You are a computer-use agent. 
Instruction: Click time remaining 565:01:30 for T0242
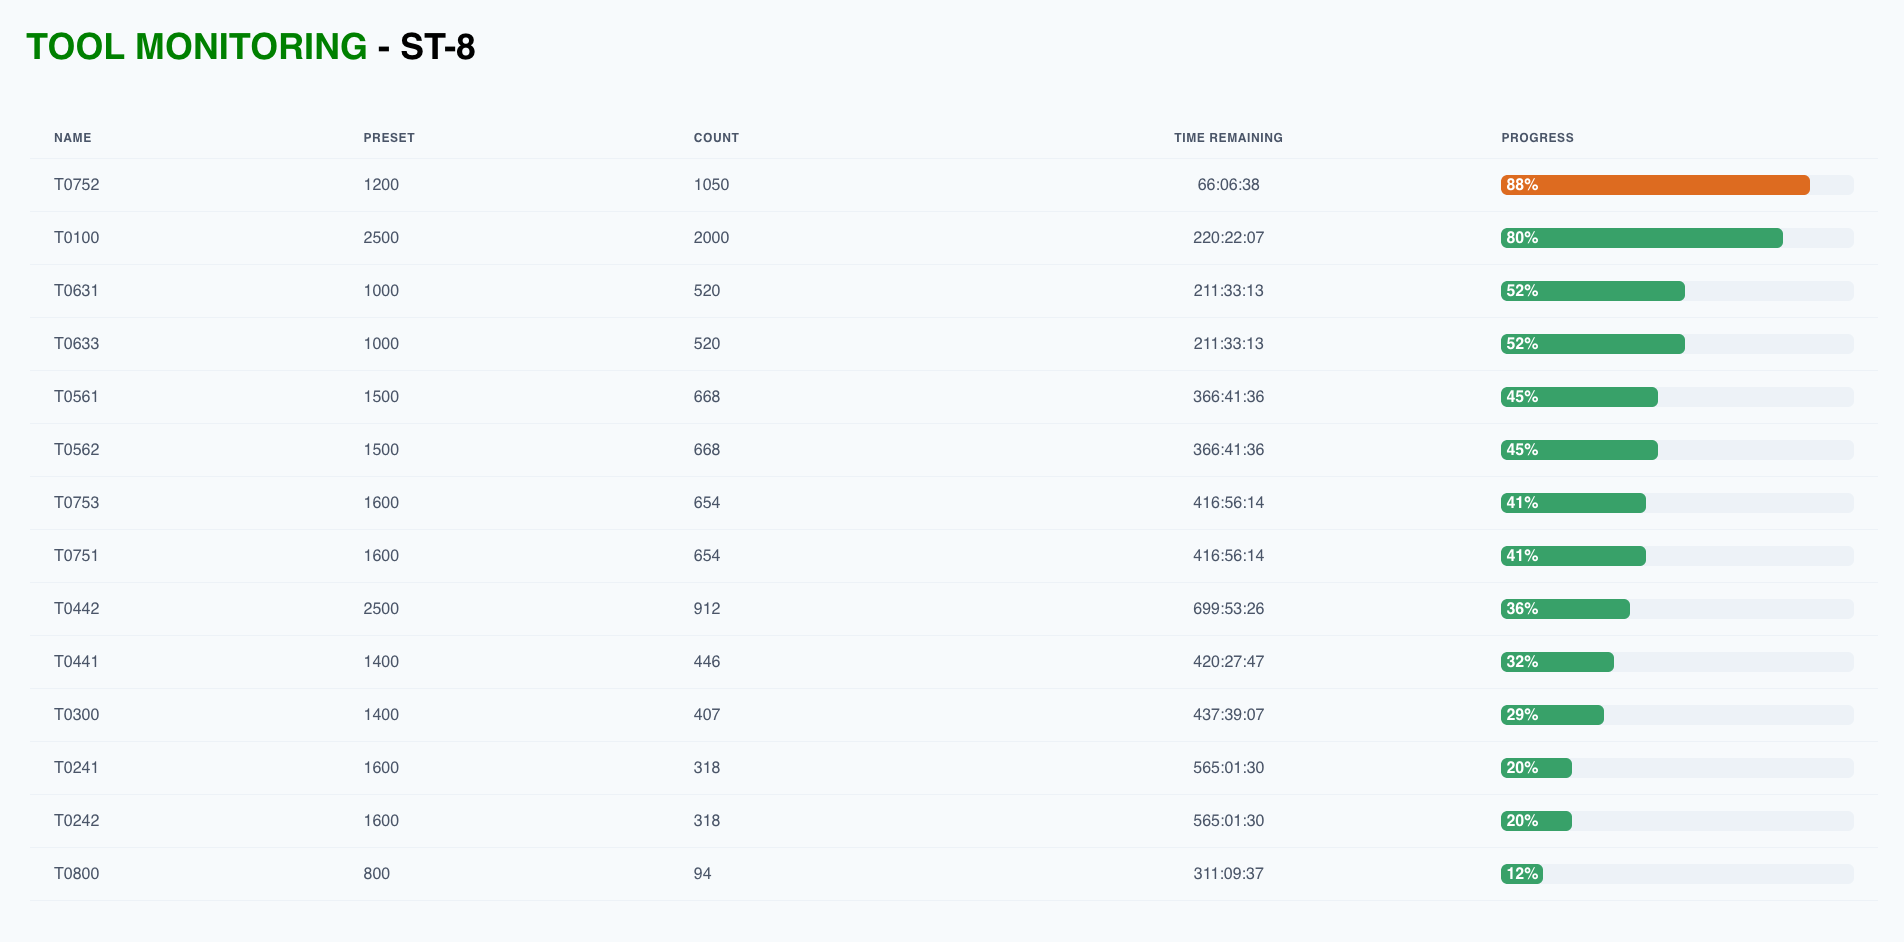(x=1228, y=820)
